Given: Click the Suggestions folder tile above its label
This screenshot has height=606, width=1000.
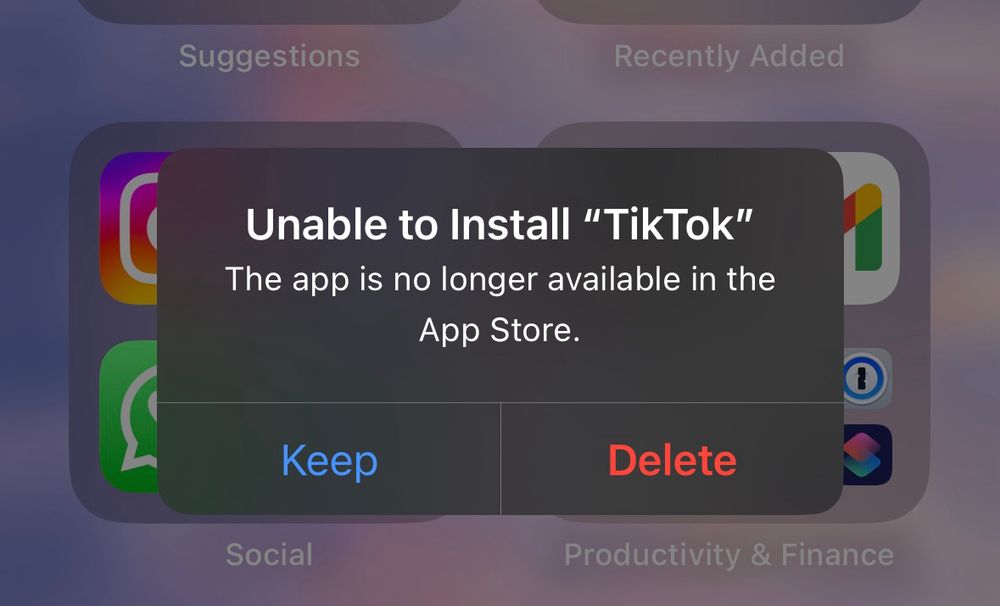Looking at the screenshot, I should coord(269,10).
